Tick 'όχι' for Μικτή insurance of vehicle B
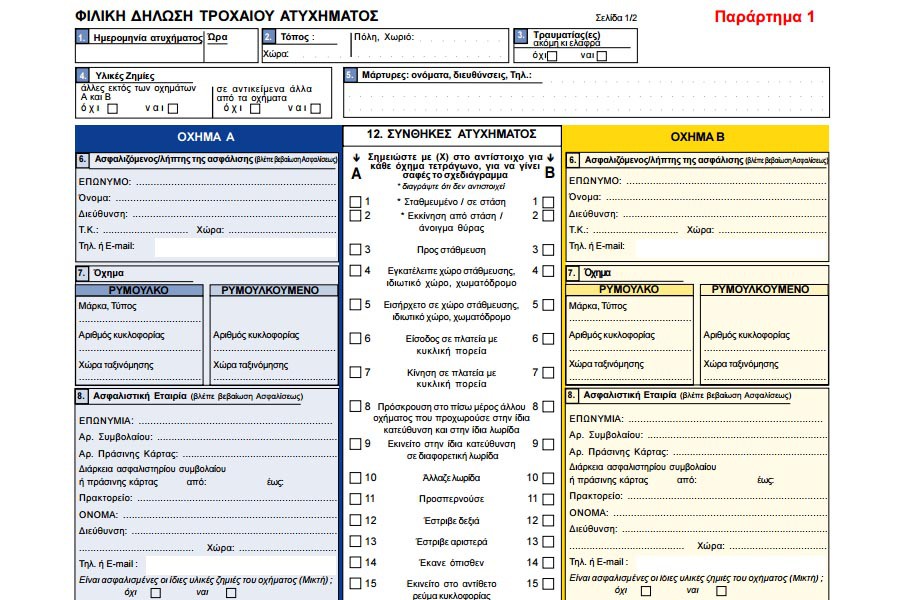 tap(646, 590)
